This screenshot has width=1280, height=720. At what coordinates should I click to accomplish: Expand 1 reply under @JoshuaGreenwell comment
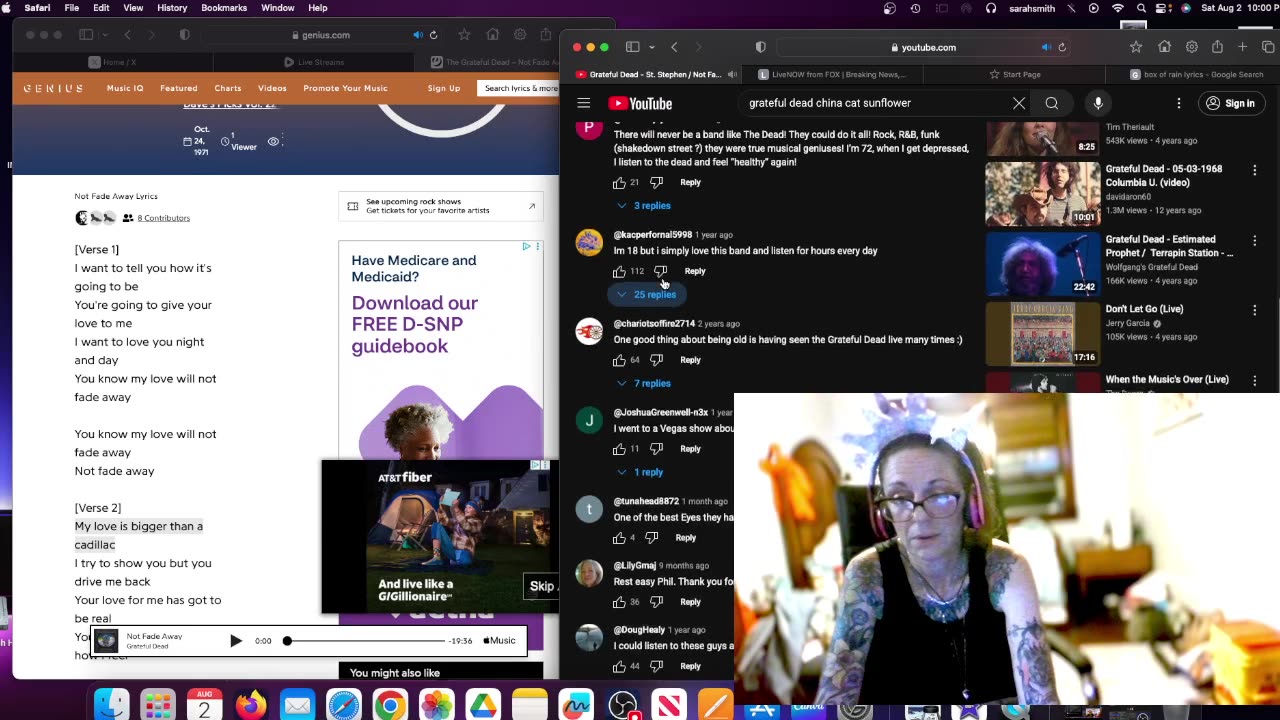[x=640, y=472]
